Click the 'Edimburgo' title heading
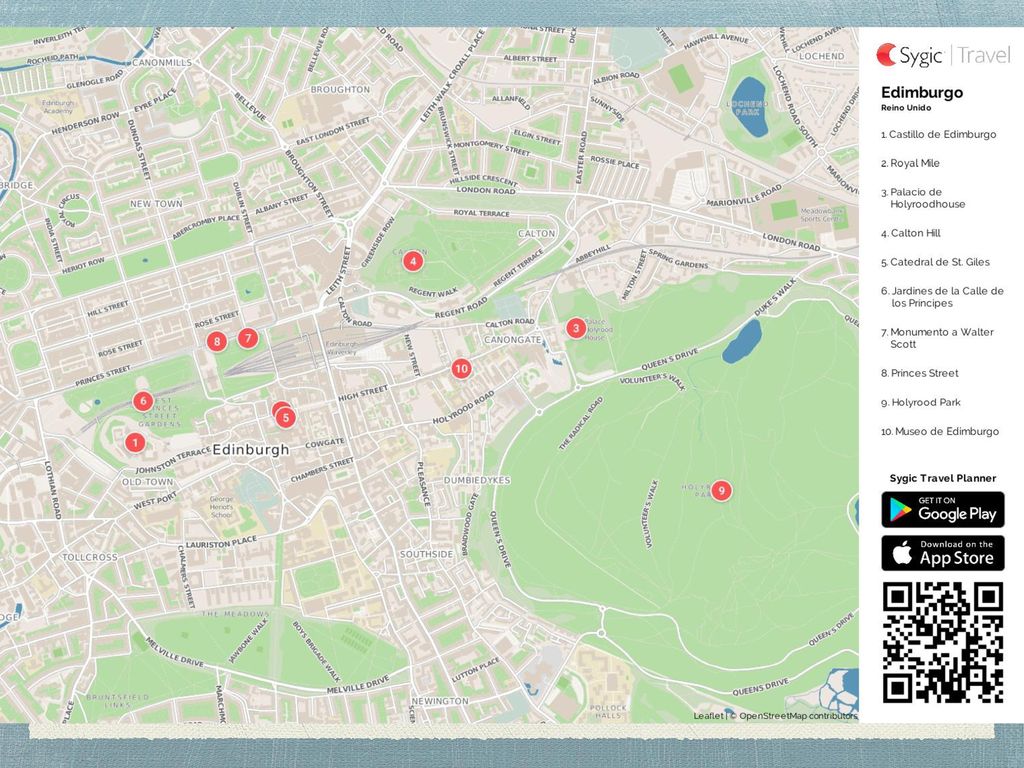Image resolution: width=1024 pixels, height=768 pixels. [x=921, y=93]
